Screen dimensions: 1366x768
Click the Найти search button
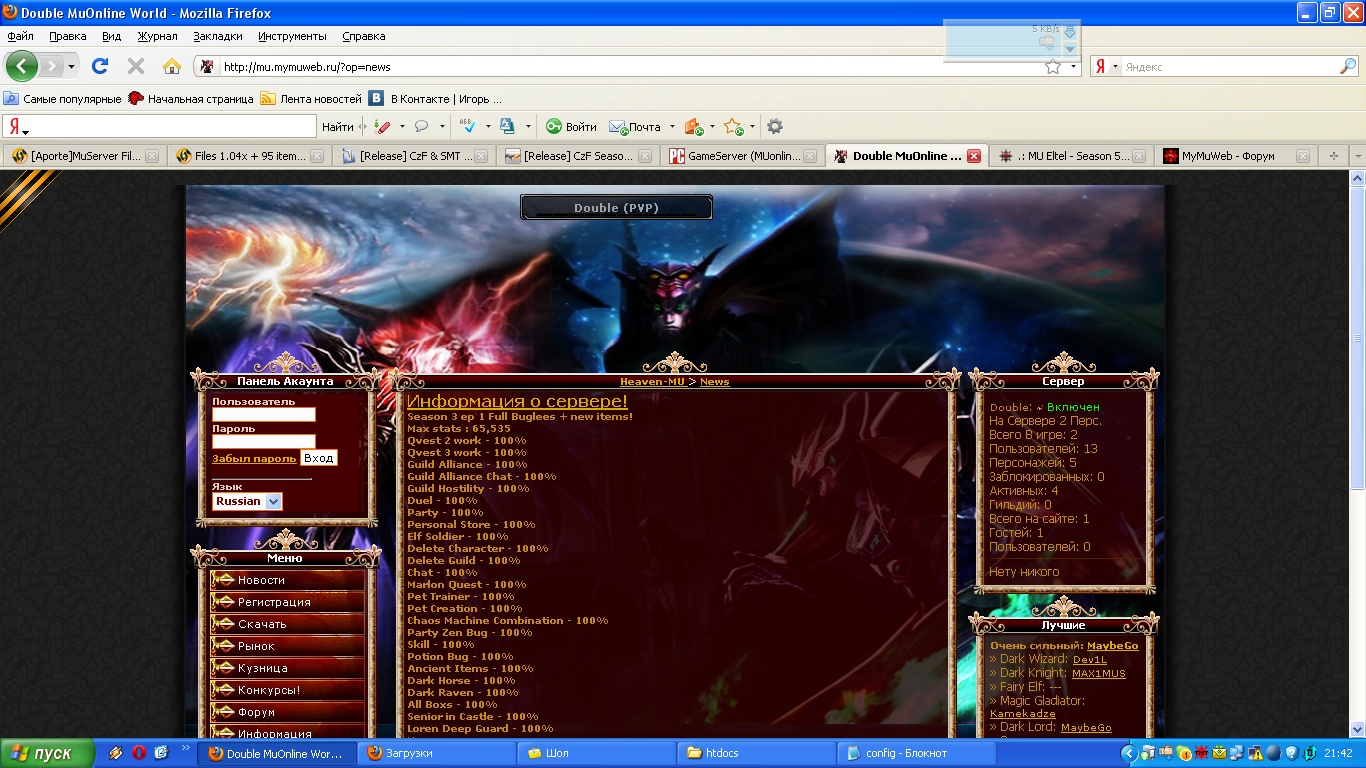tap(338, 127)
